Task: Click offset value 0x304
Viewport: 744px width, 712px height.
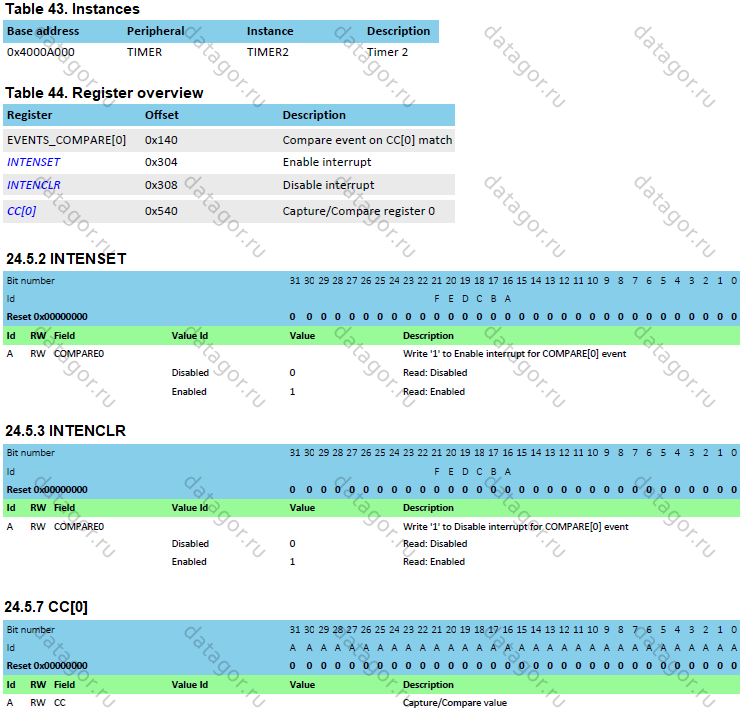Action: tap(161, 162)
